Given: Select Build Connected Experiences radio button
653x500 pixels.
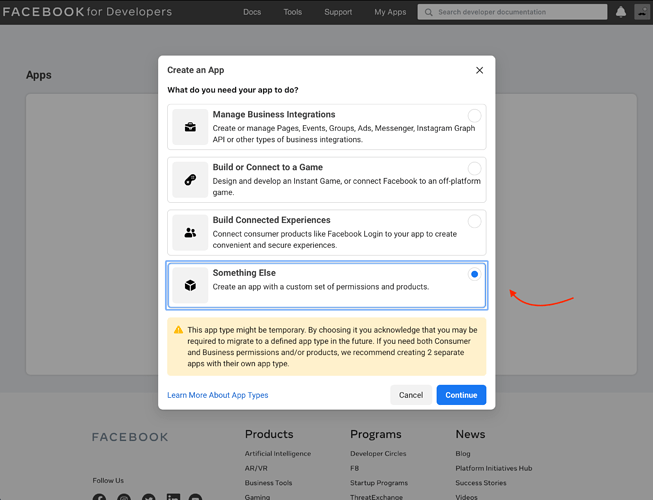Looking at the screenshot, I should tap(474, 221).
